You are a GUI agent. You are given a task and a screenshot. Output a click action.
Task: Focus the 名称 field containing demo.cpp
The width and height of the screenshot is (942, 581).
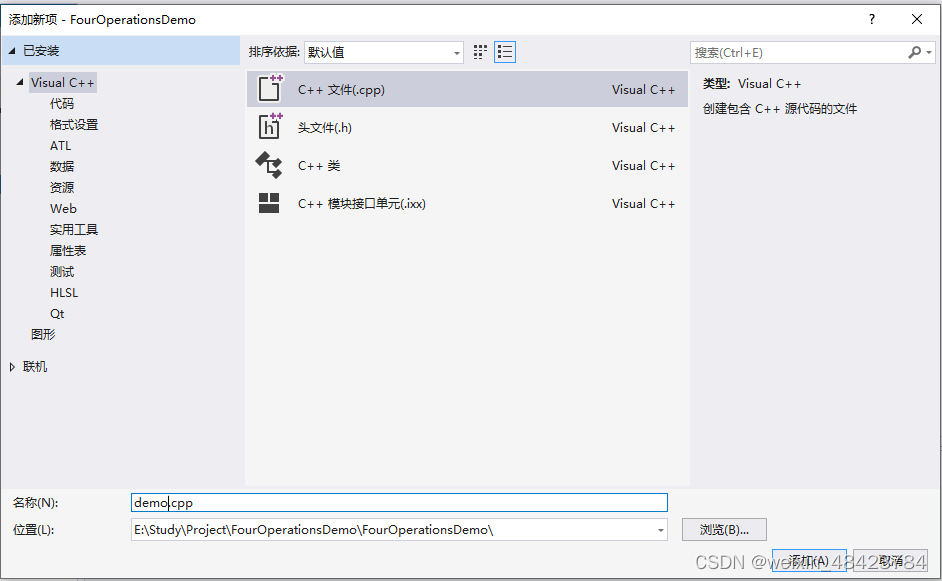399,503
